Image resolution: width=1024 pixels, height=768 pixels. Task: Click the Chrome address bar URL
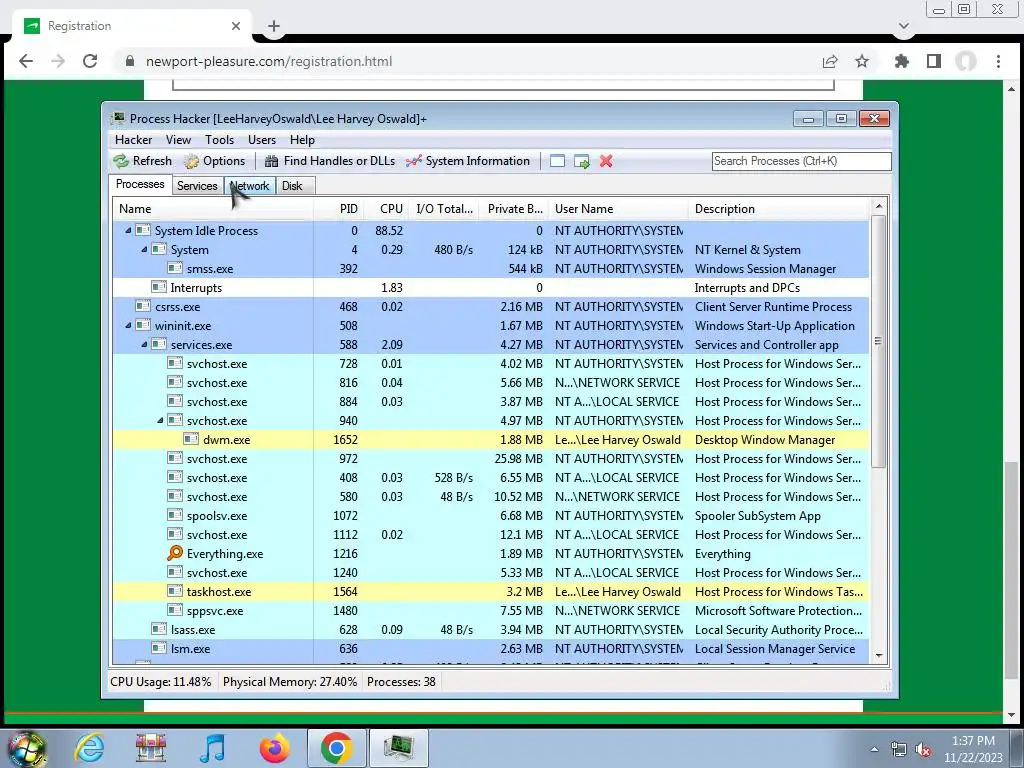[x=269, y=61]
